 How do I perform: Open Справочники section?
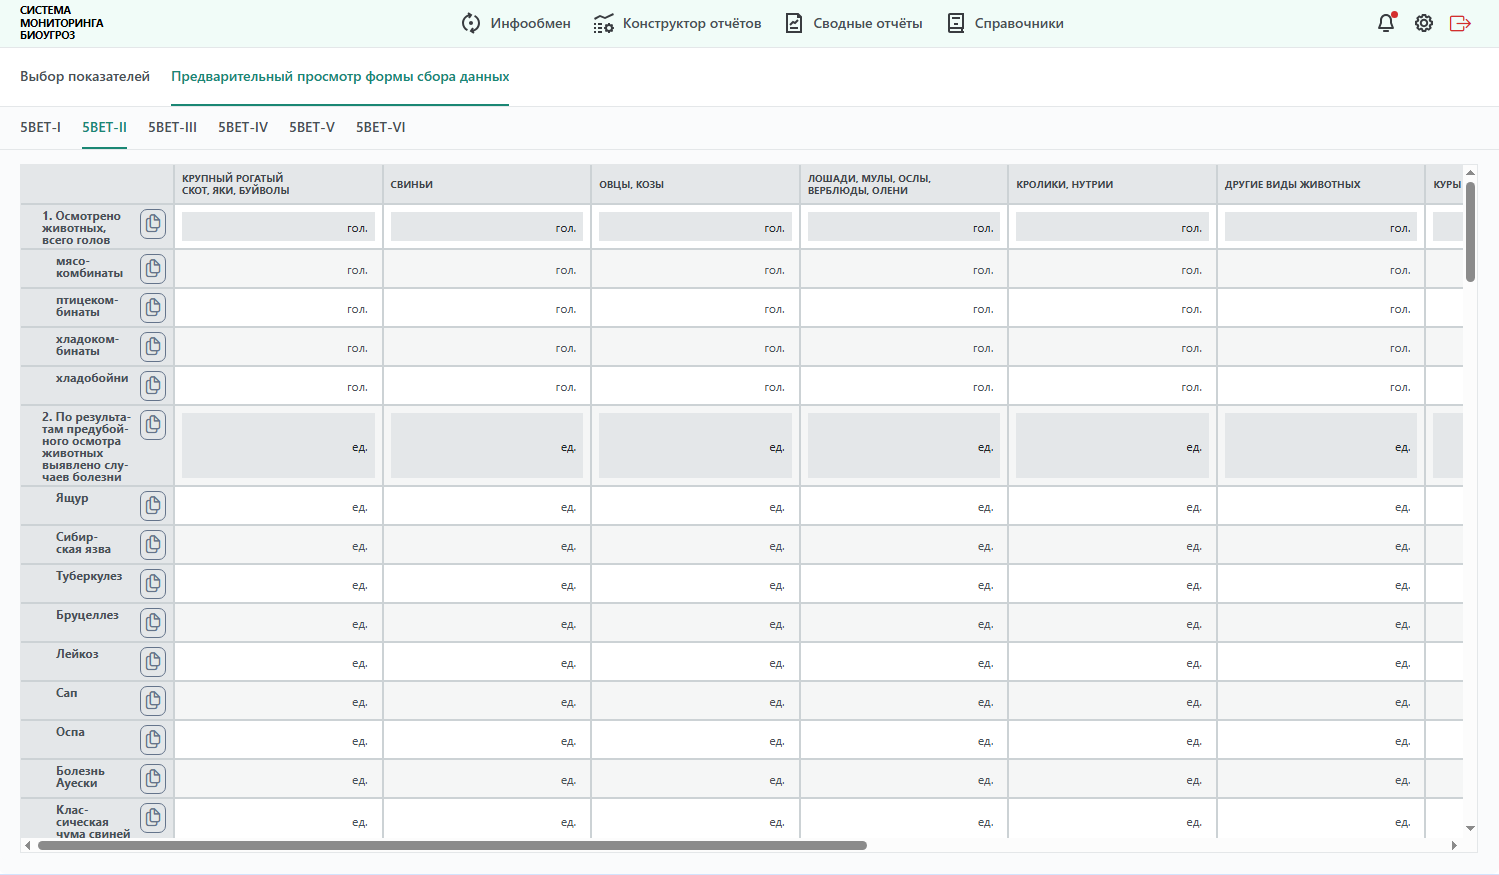(1005, 23)
